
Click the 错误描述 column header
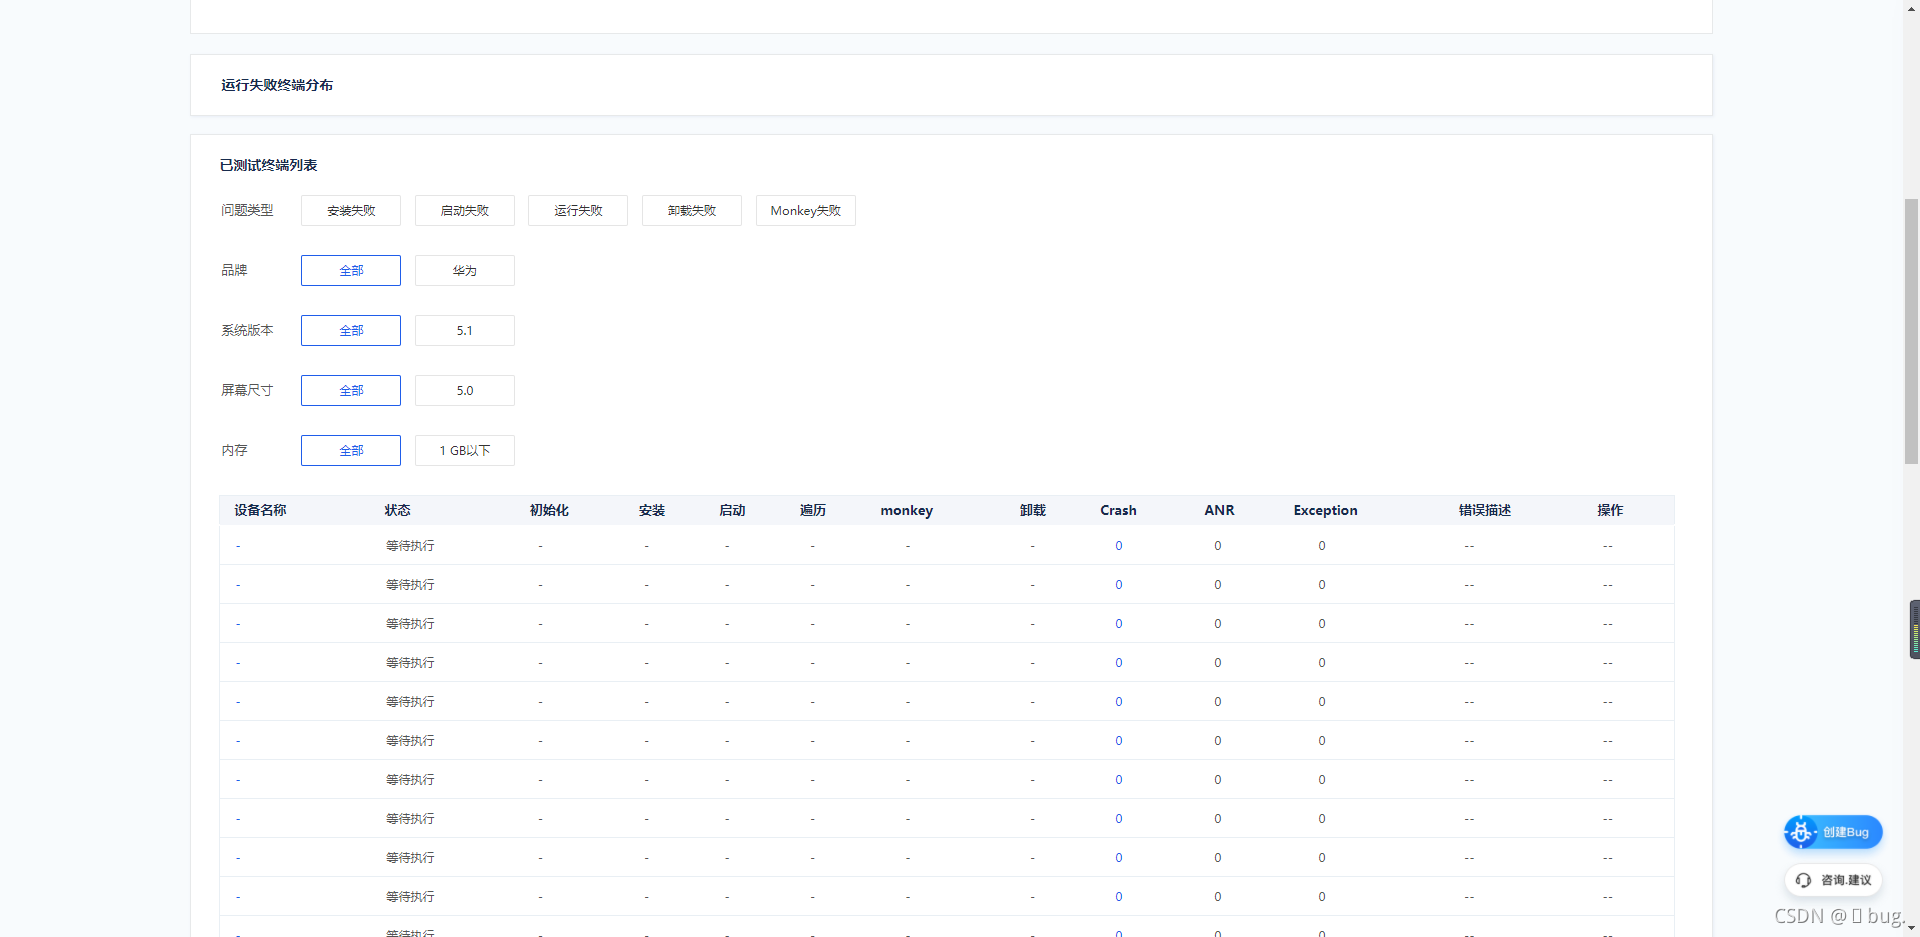(1484, 510)
